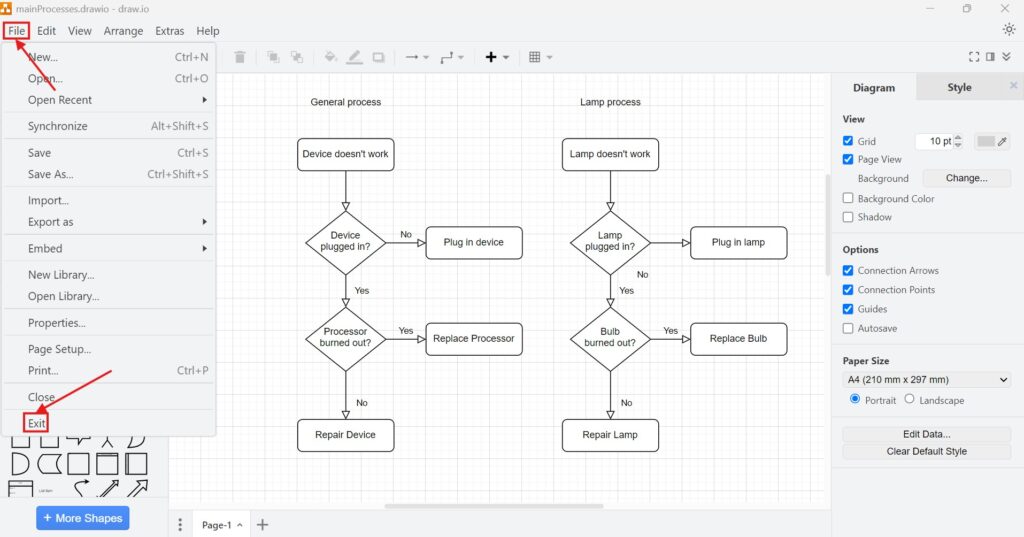The width and height of the screenshot is (1024, 537).
Task: Select the Landscape radio button
Action: [x=909, y=399]
